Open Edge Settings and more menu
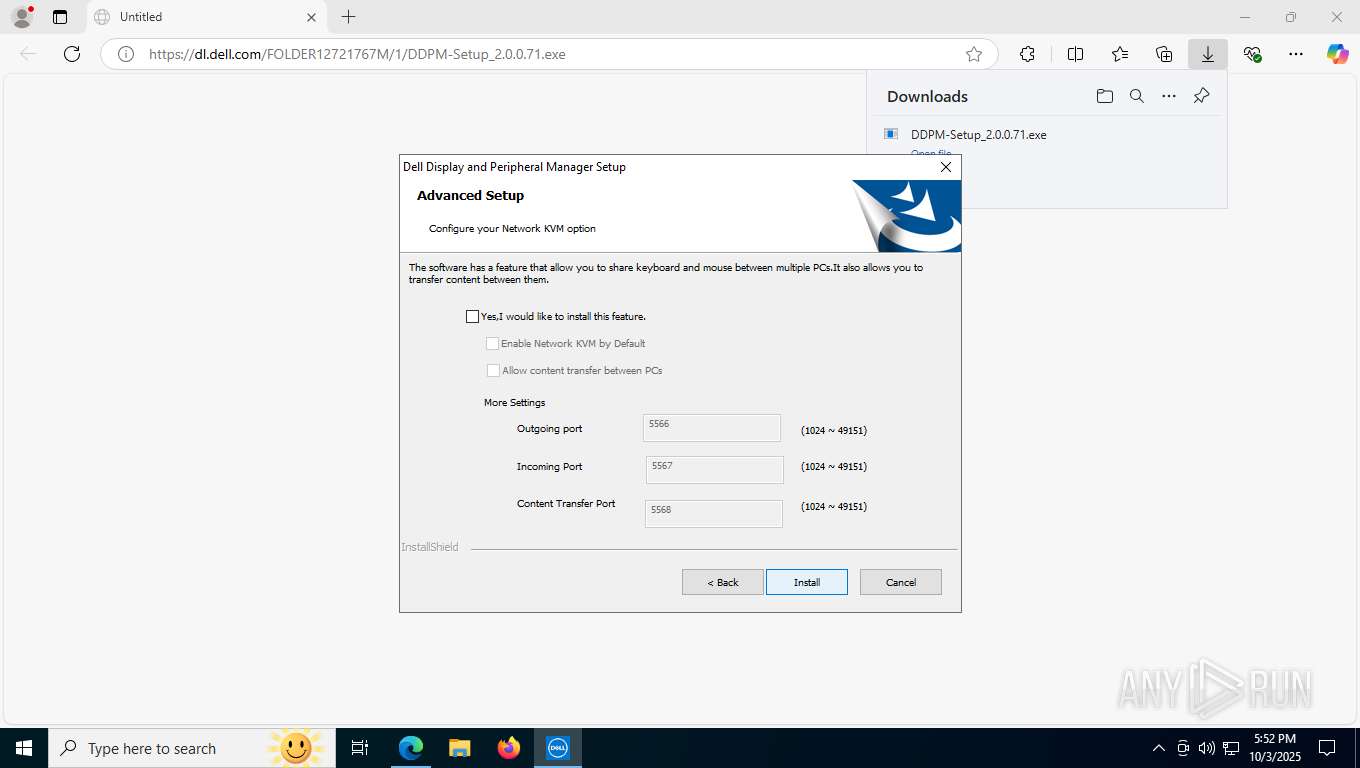 (x=1296, y=54)
